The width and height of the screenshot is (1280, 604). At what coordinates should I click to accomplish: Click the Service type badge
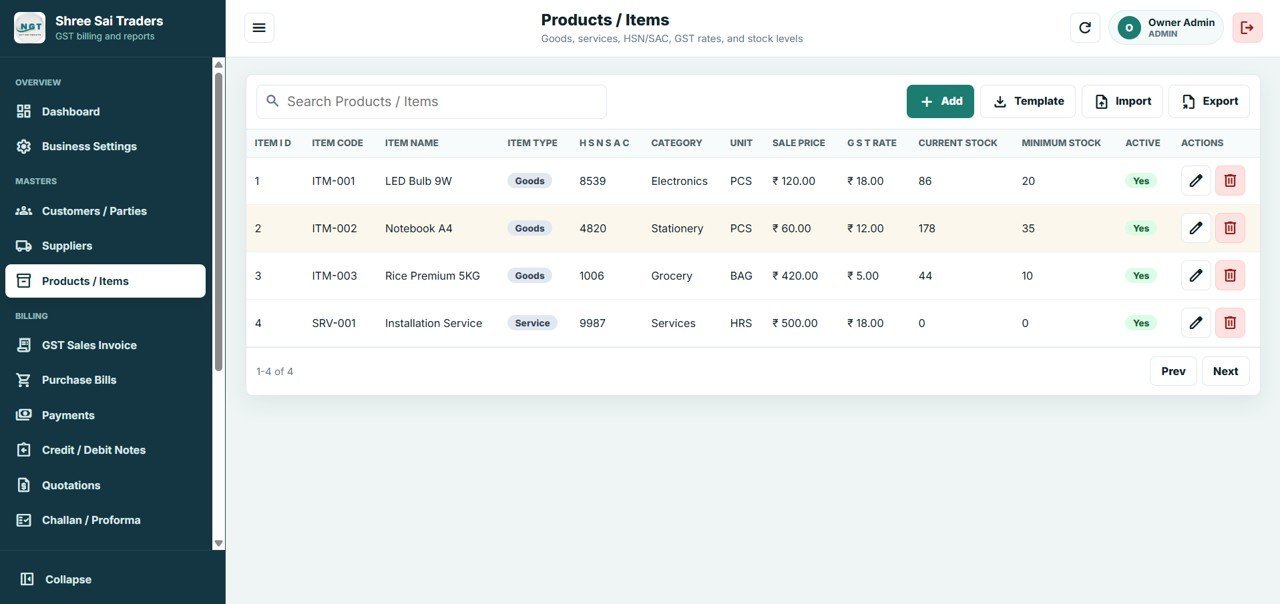click(x=533, y=323)
